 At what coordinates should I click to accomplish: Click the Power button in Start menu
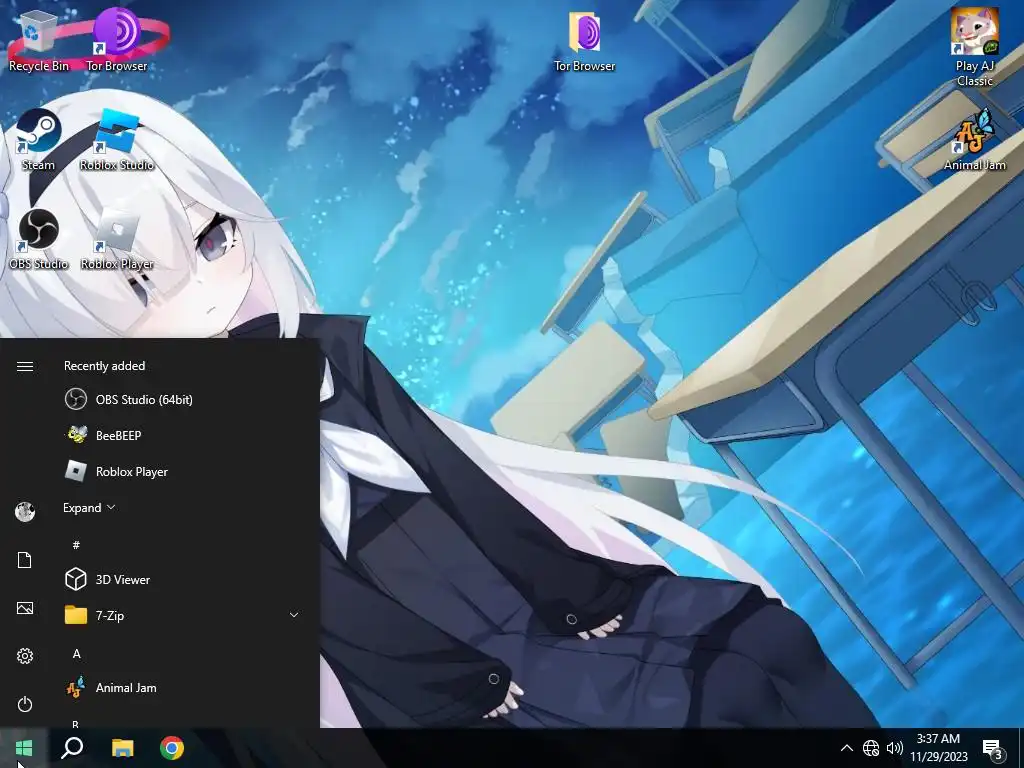pos(25,704)
